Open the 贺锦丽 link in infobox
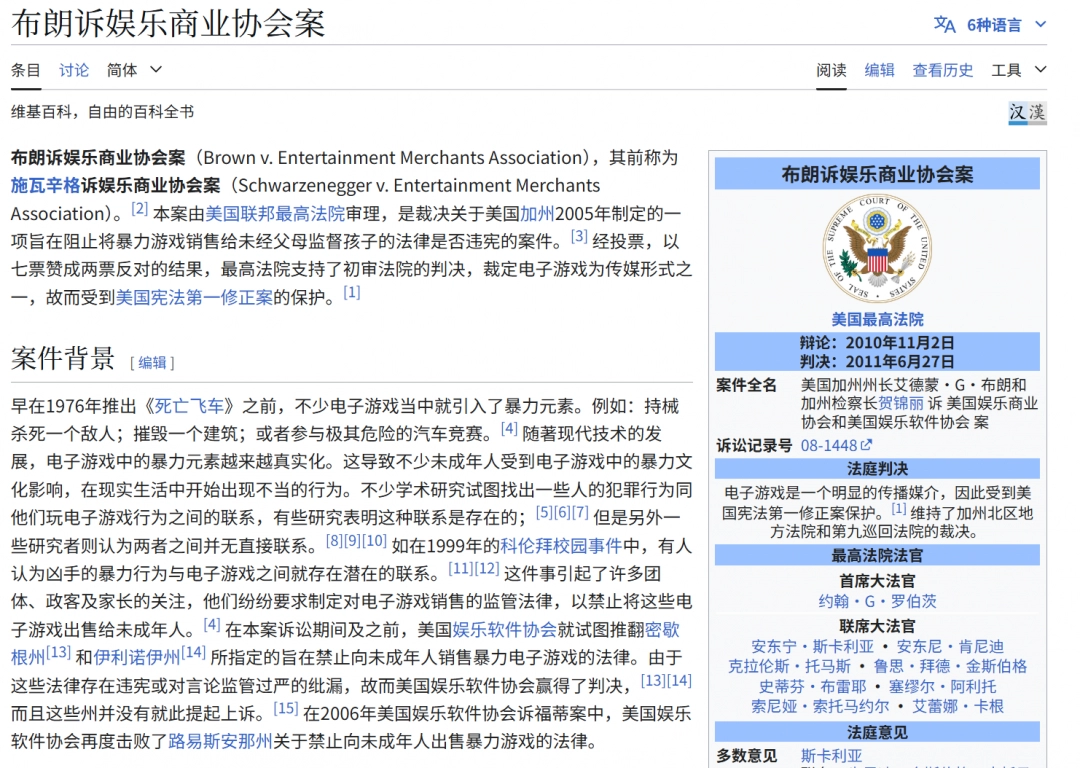This screenshot has height=768, width=1080. (900, 404)
